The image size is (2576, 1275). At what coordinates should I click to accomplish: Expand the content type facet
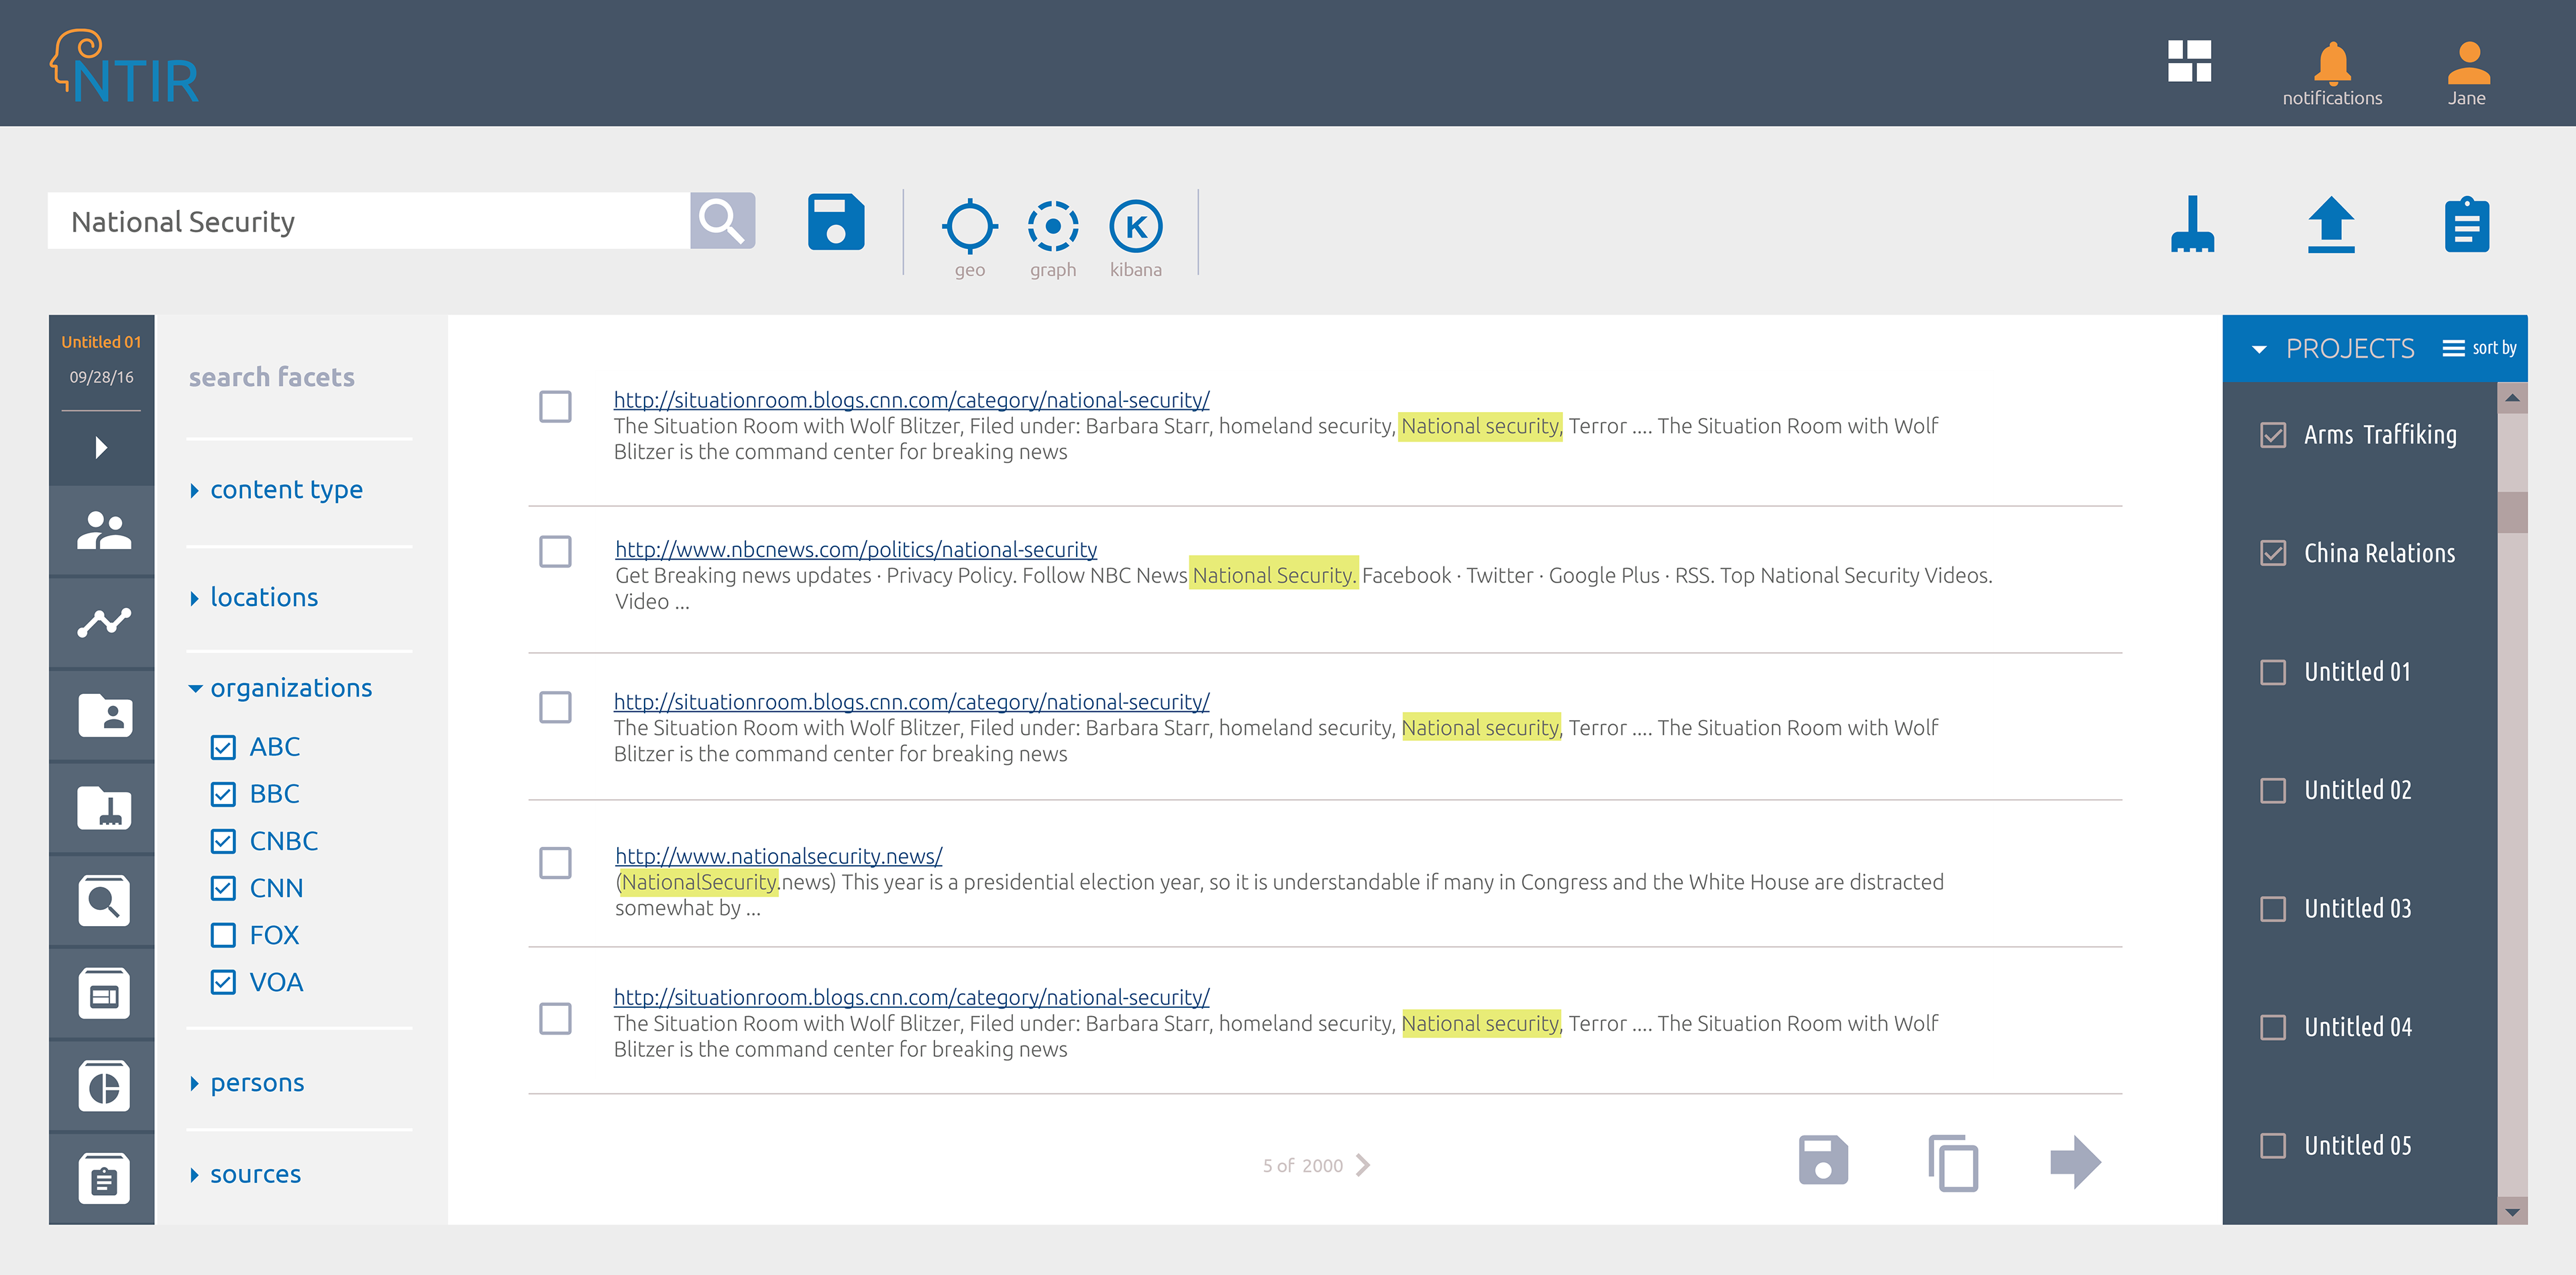[x=285, y=490]
